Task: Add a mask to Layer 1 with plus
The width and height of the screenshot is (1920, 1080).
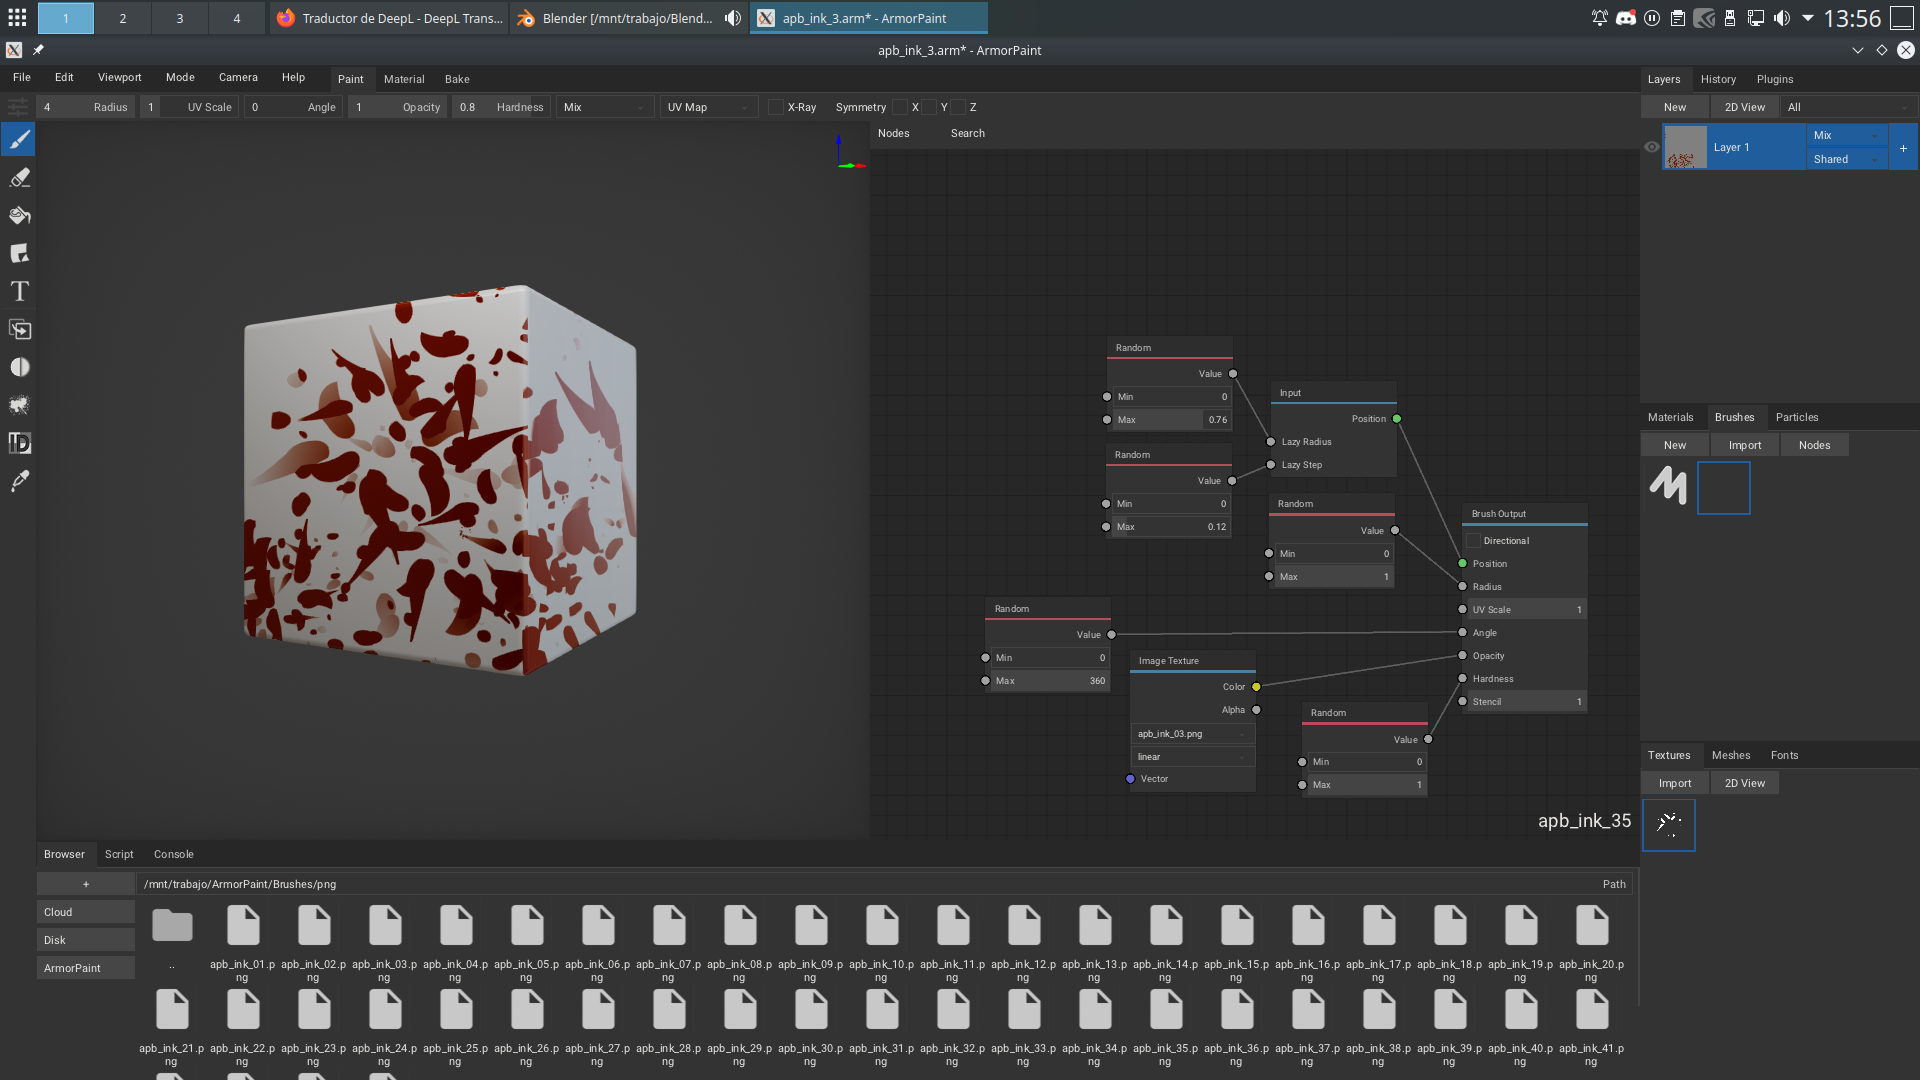Action: click(x=1903, y=148)
